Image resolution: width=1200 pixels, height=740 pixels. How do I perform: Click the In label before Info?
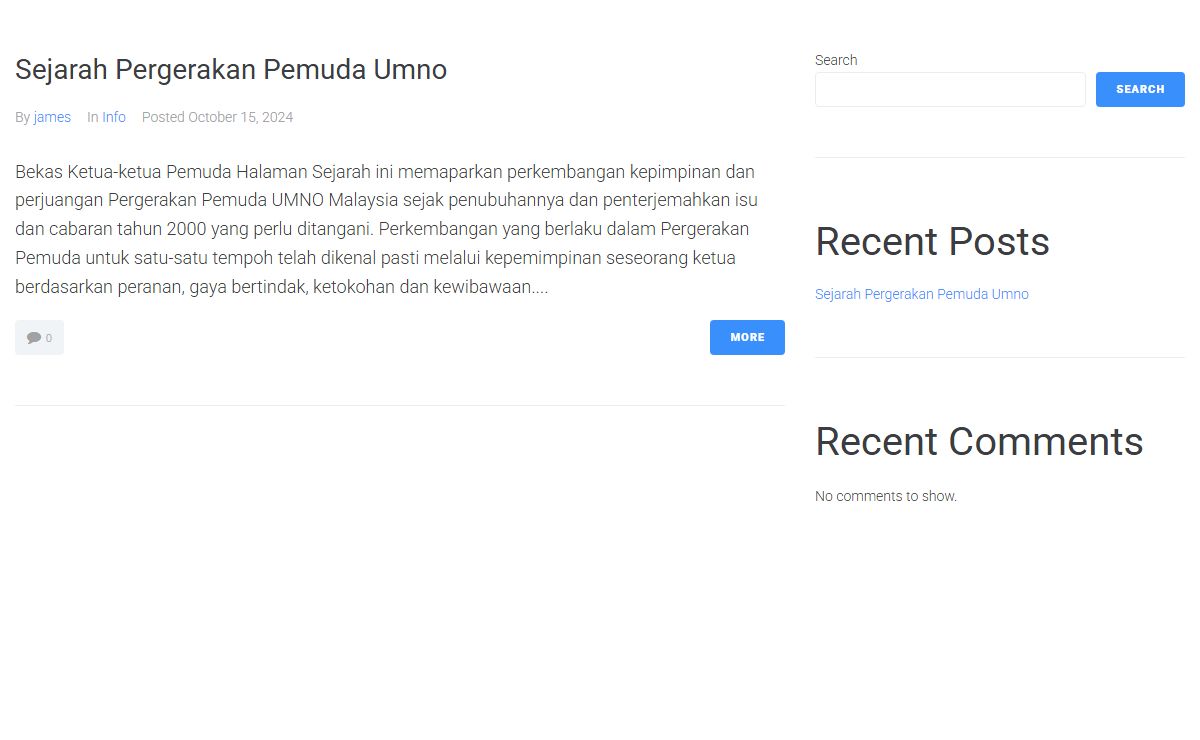(93, 117)
